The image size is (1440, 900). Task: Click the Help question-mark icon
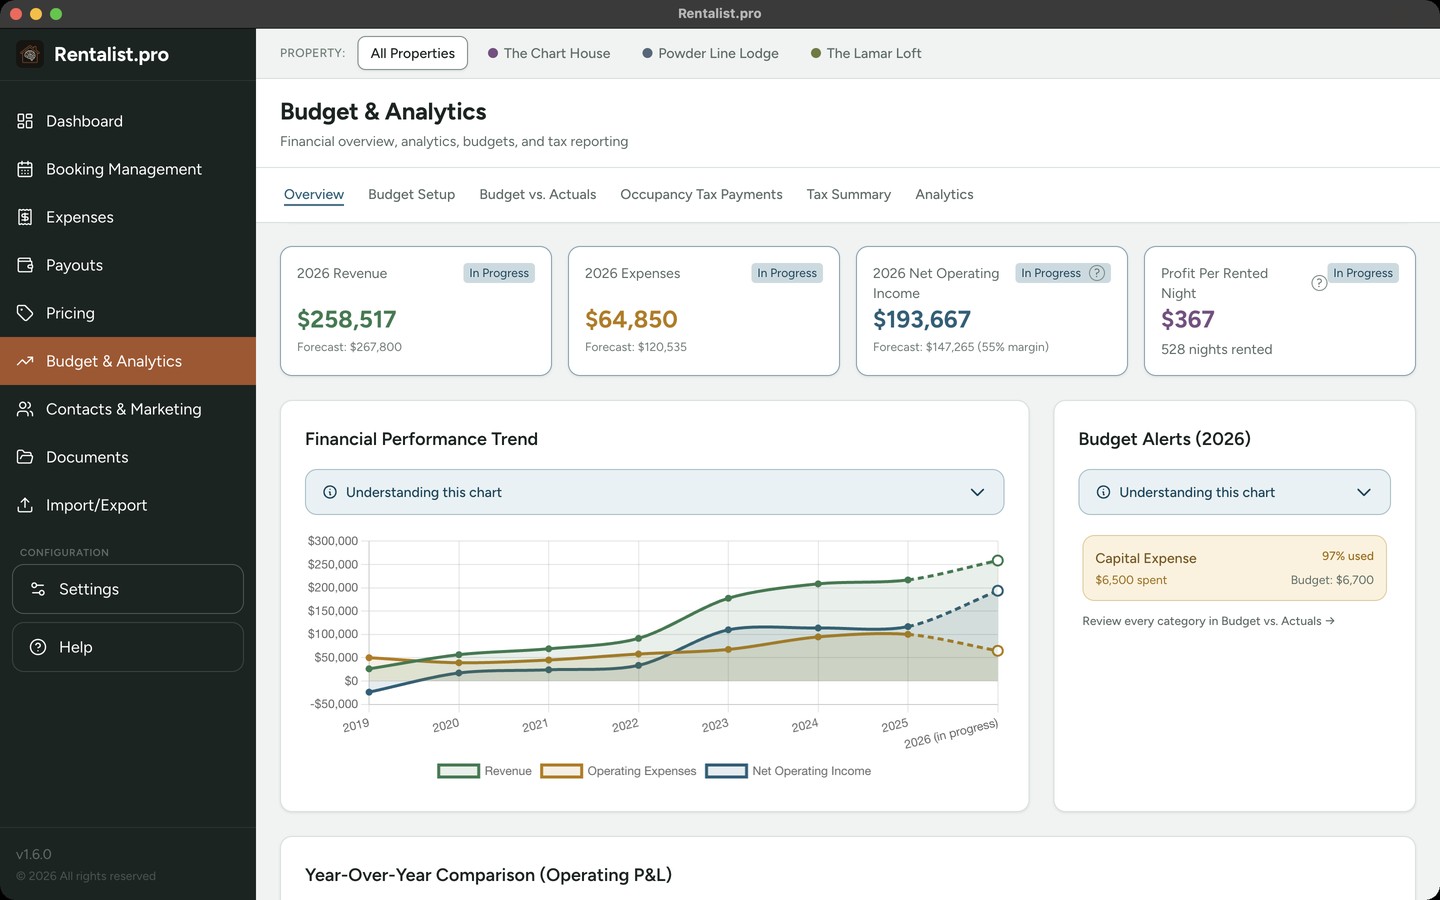[x=38, y=647]
